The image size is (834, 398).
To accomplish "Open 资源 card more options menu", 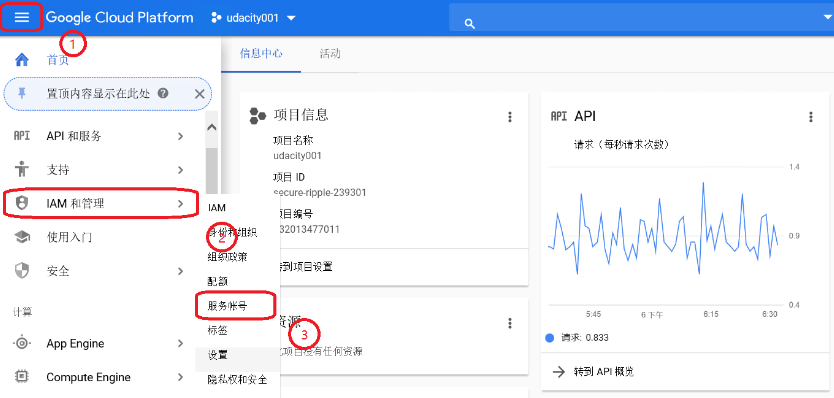I will (510, 323).
